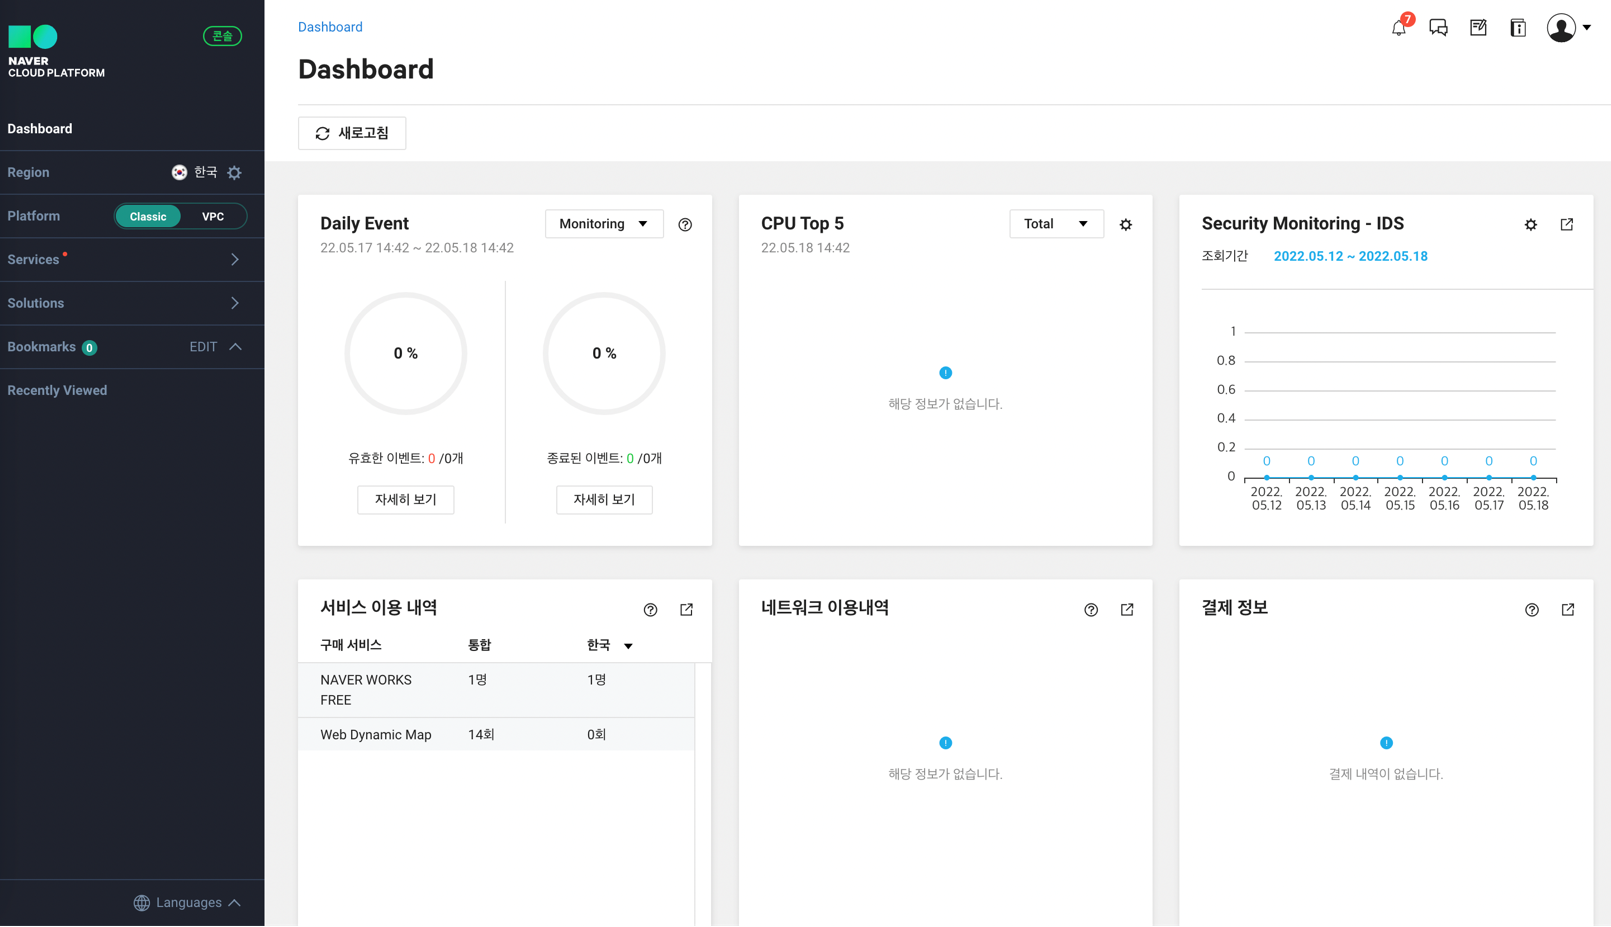The width and height of the screenshot is (1611, 927).
Task: Open Security Monitoring IDS in new window
Action: [x=1567, y=224]
